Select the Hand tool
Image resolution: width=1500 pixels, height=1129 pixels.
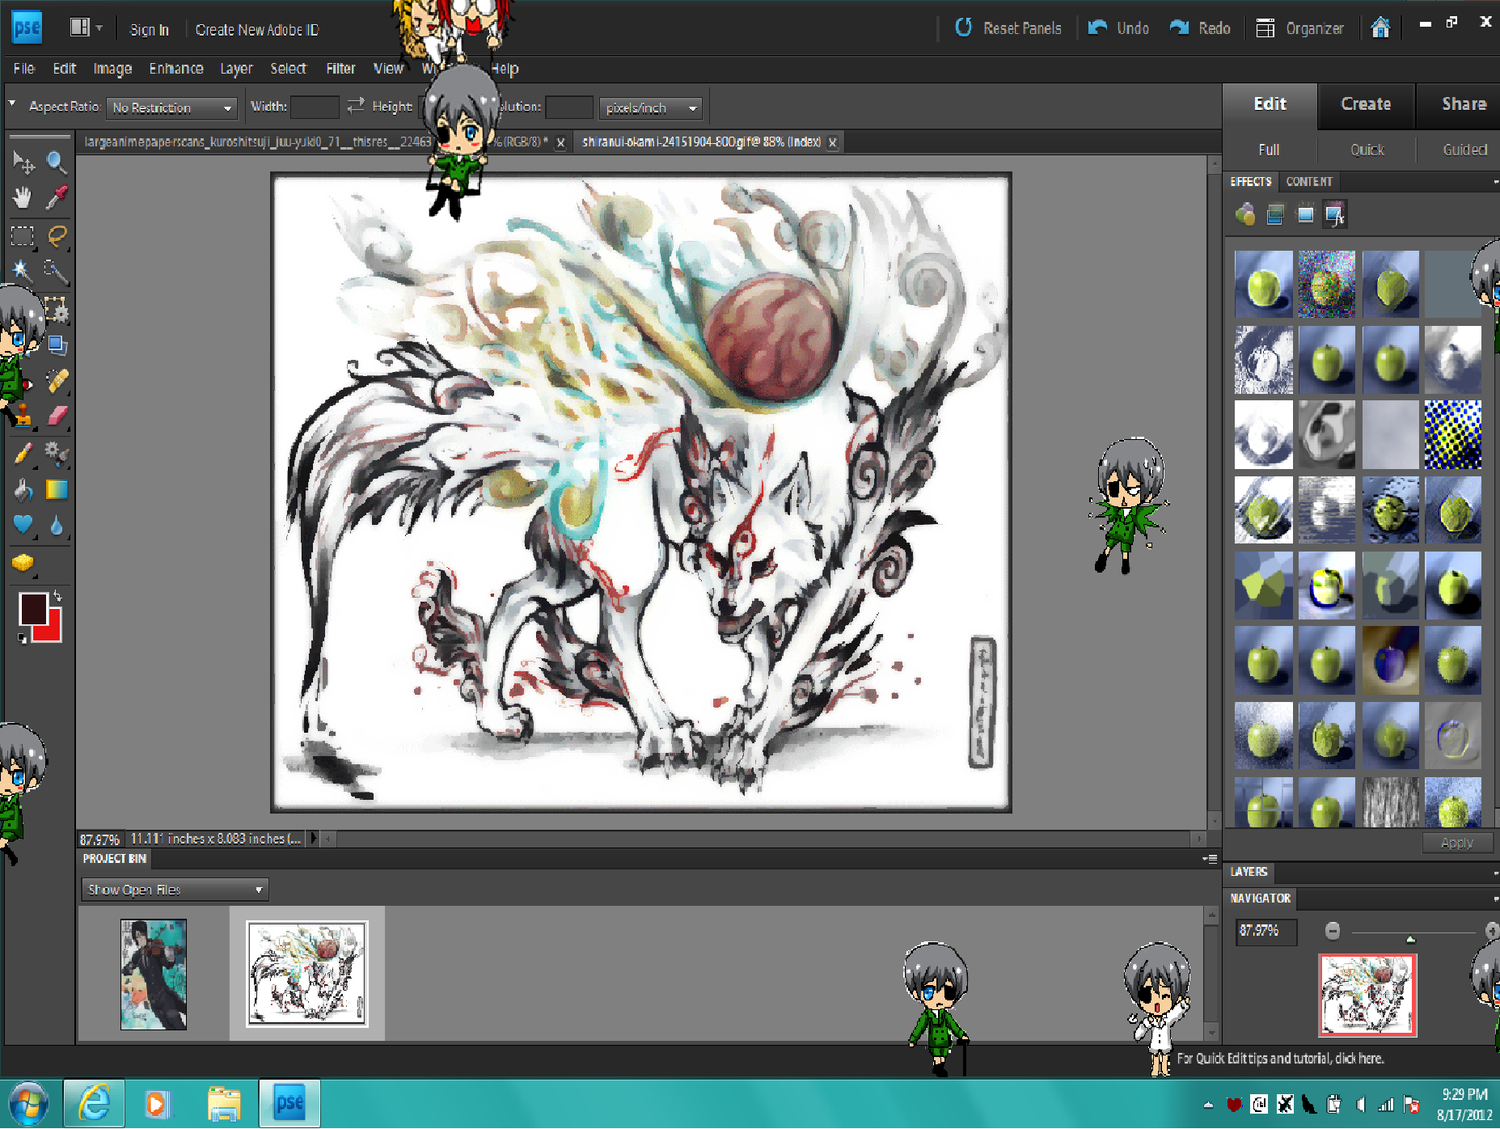coord(22,198)
